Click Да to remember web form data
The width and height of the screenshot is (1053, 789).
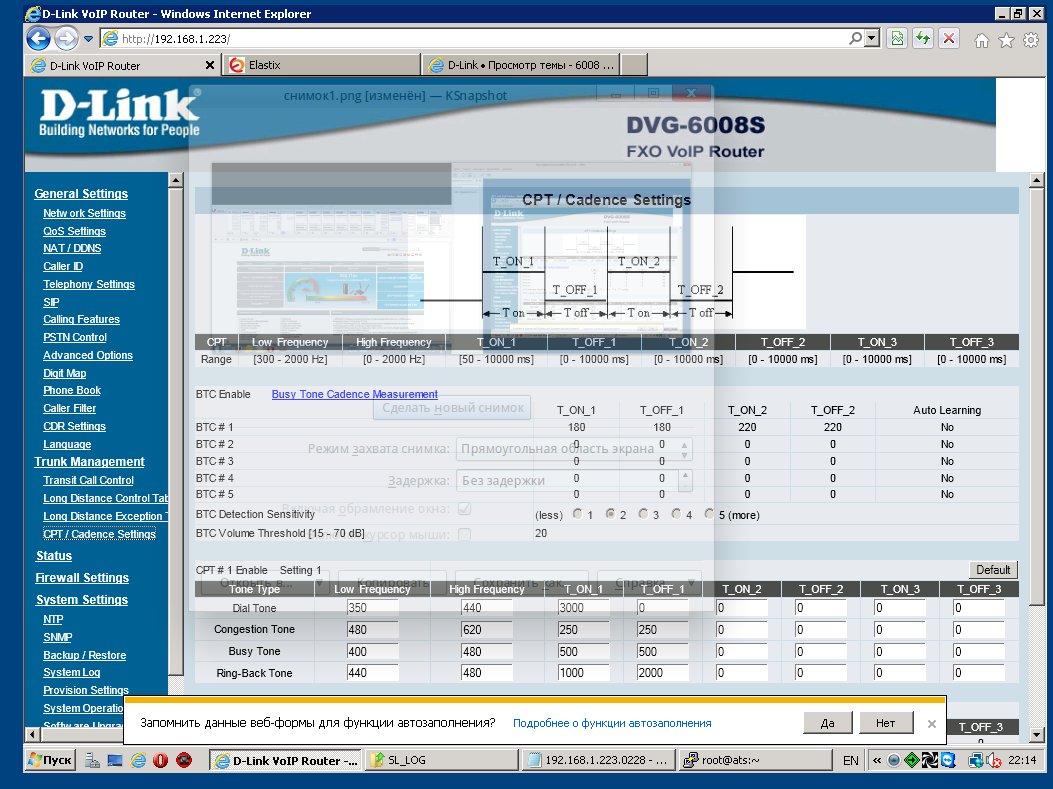click(x=827, y=723)
